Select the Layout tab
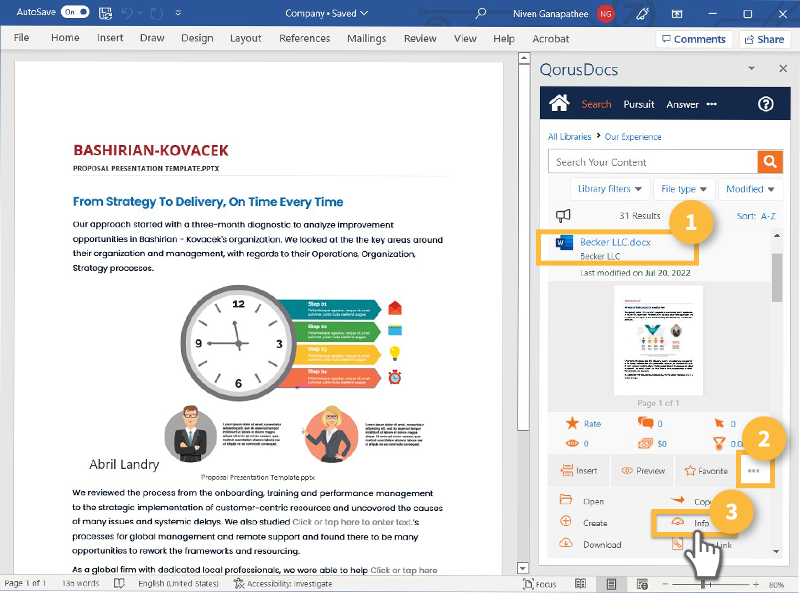 (245, 38)
